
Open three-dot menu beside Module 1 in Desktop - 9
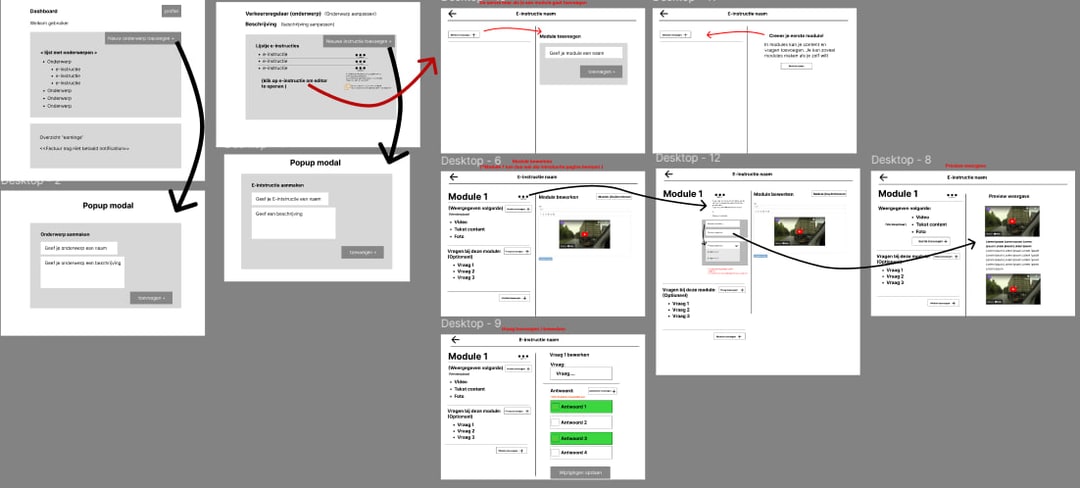coord(523,357)
